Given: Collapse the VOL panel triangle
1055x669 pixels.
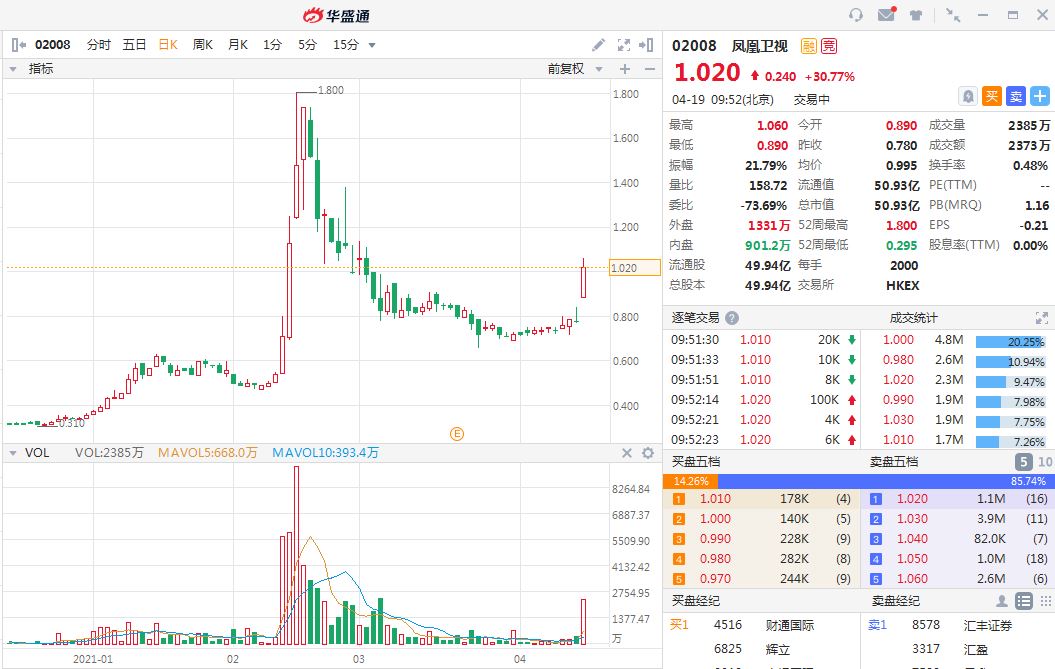Looking at the screenshot, I should [13, 453].
